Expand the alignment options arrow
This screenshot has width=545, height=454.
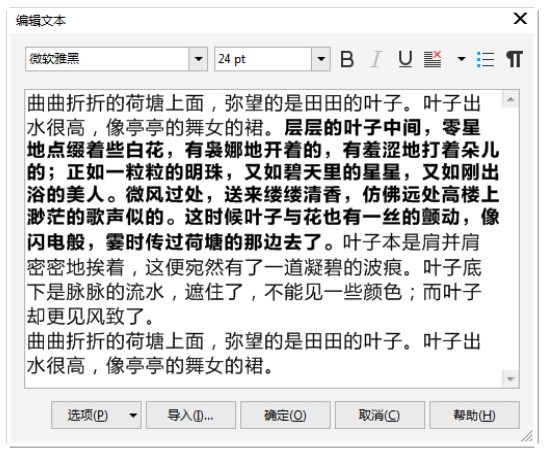pos(461,59)
